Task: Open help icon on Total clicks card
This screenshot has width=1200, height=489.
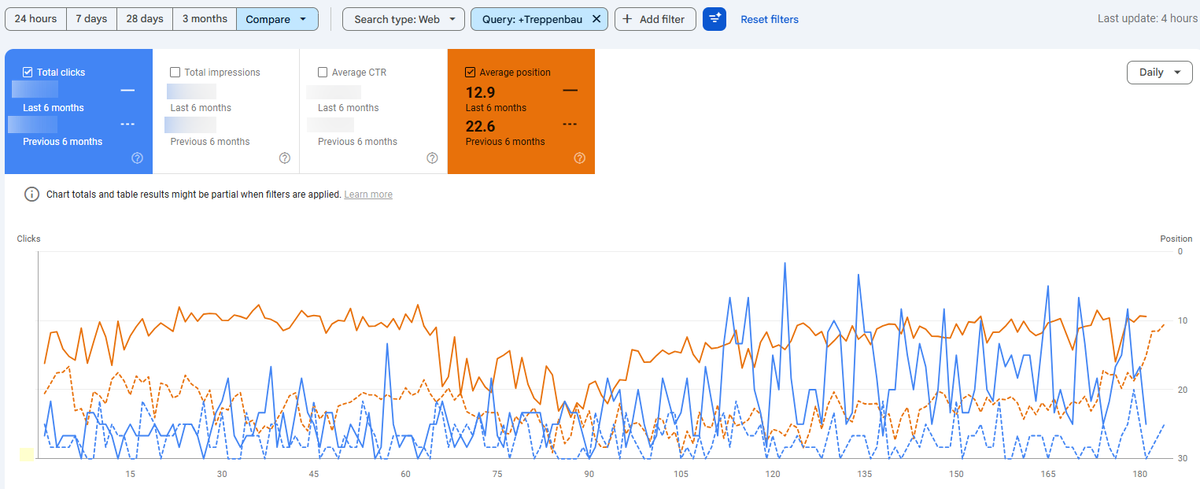Action: 137,158
